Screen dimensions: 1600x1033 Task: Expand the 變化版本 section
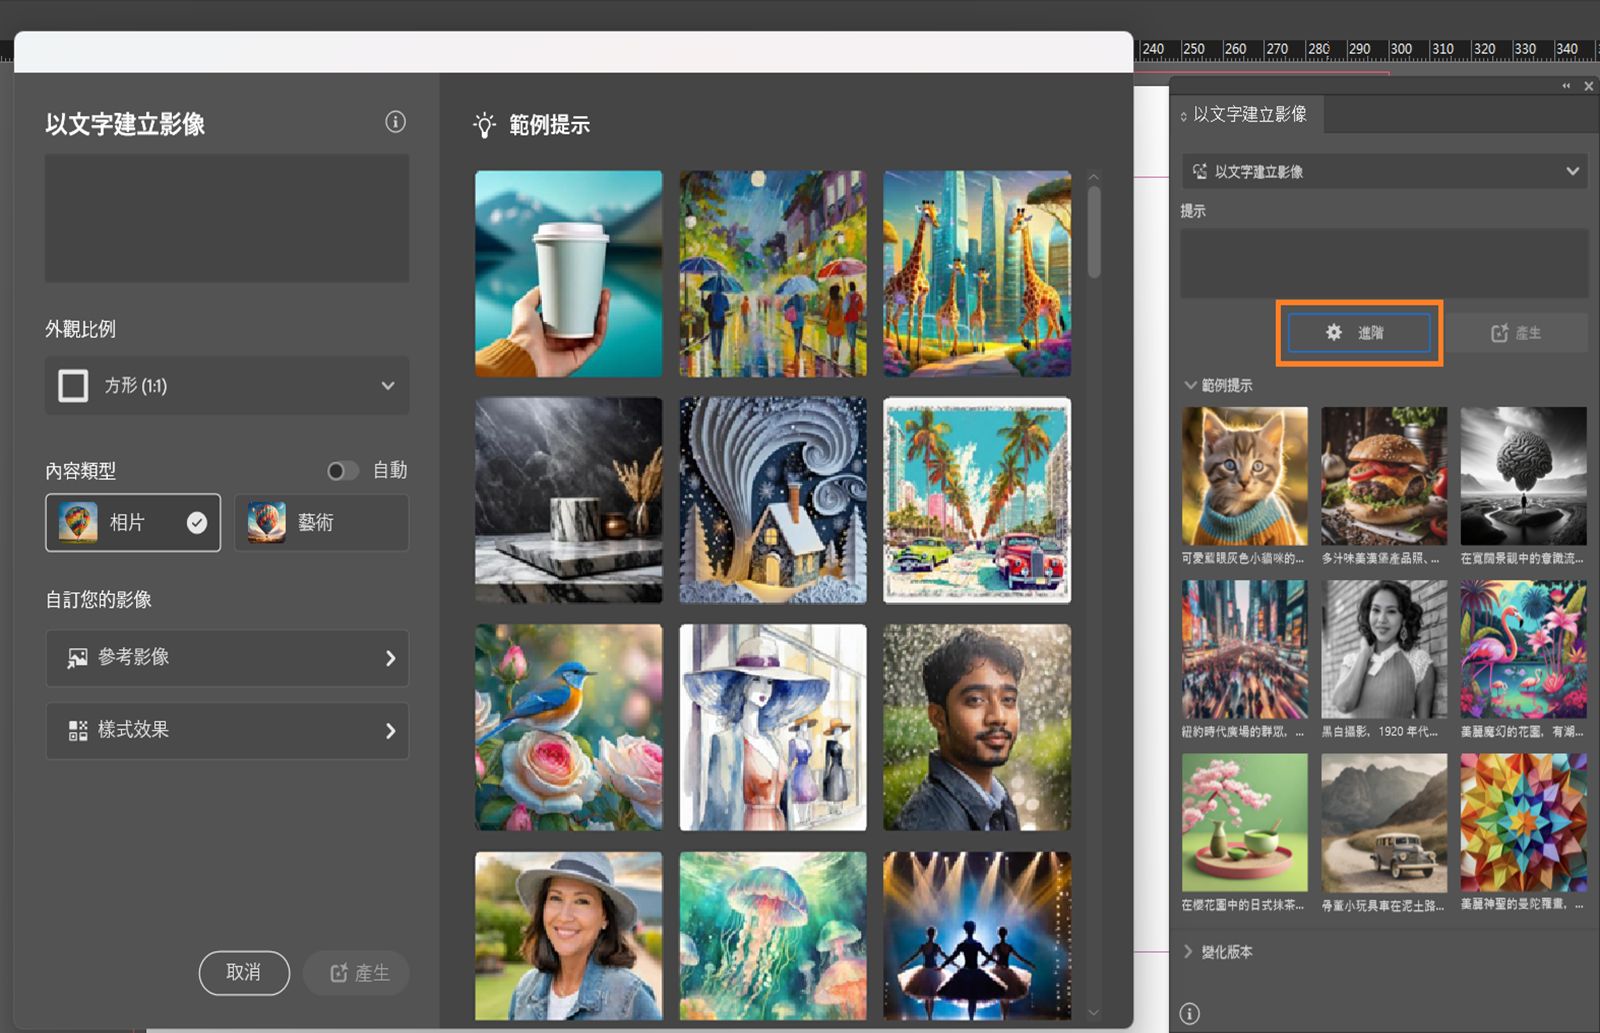[x=1189, y=952]
